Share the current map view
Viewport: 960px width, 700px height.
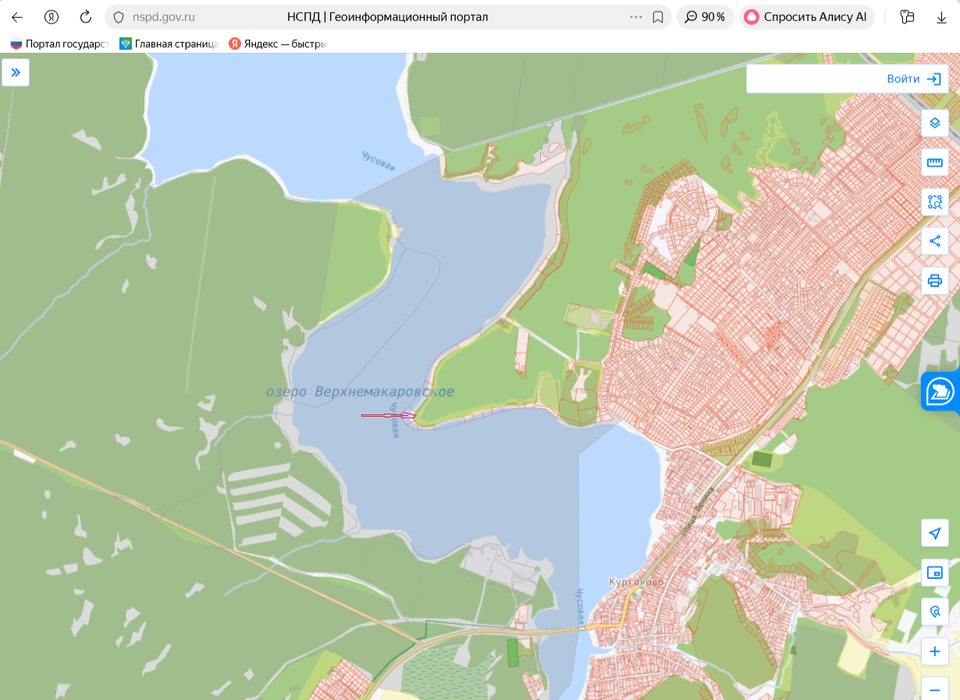pos(934,241)
